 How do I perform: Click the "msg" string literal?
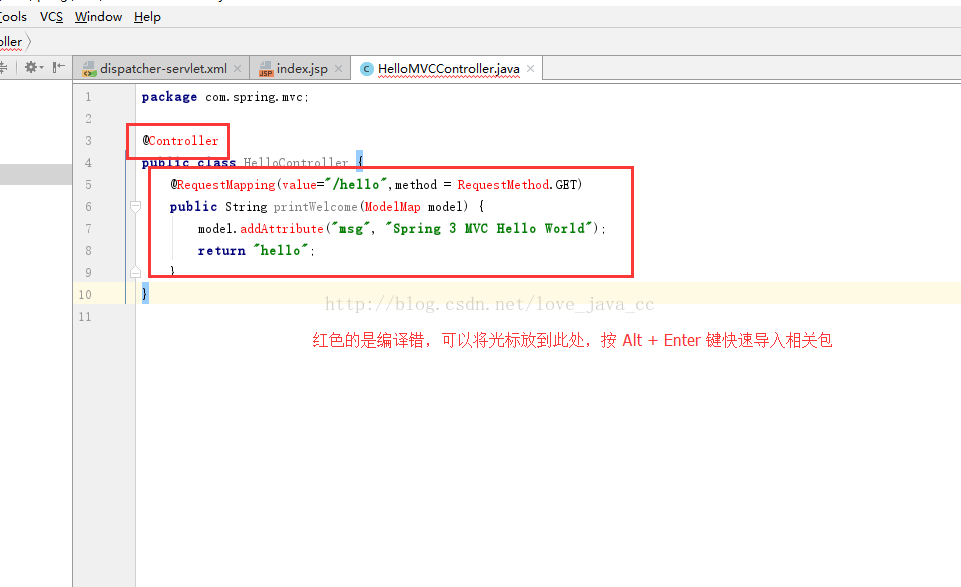(350, 229)
